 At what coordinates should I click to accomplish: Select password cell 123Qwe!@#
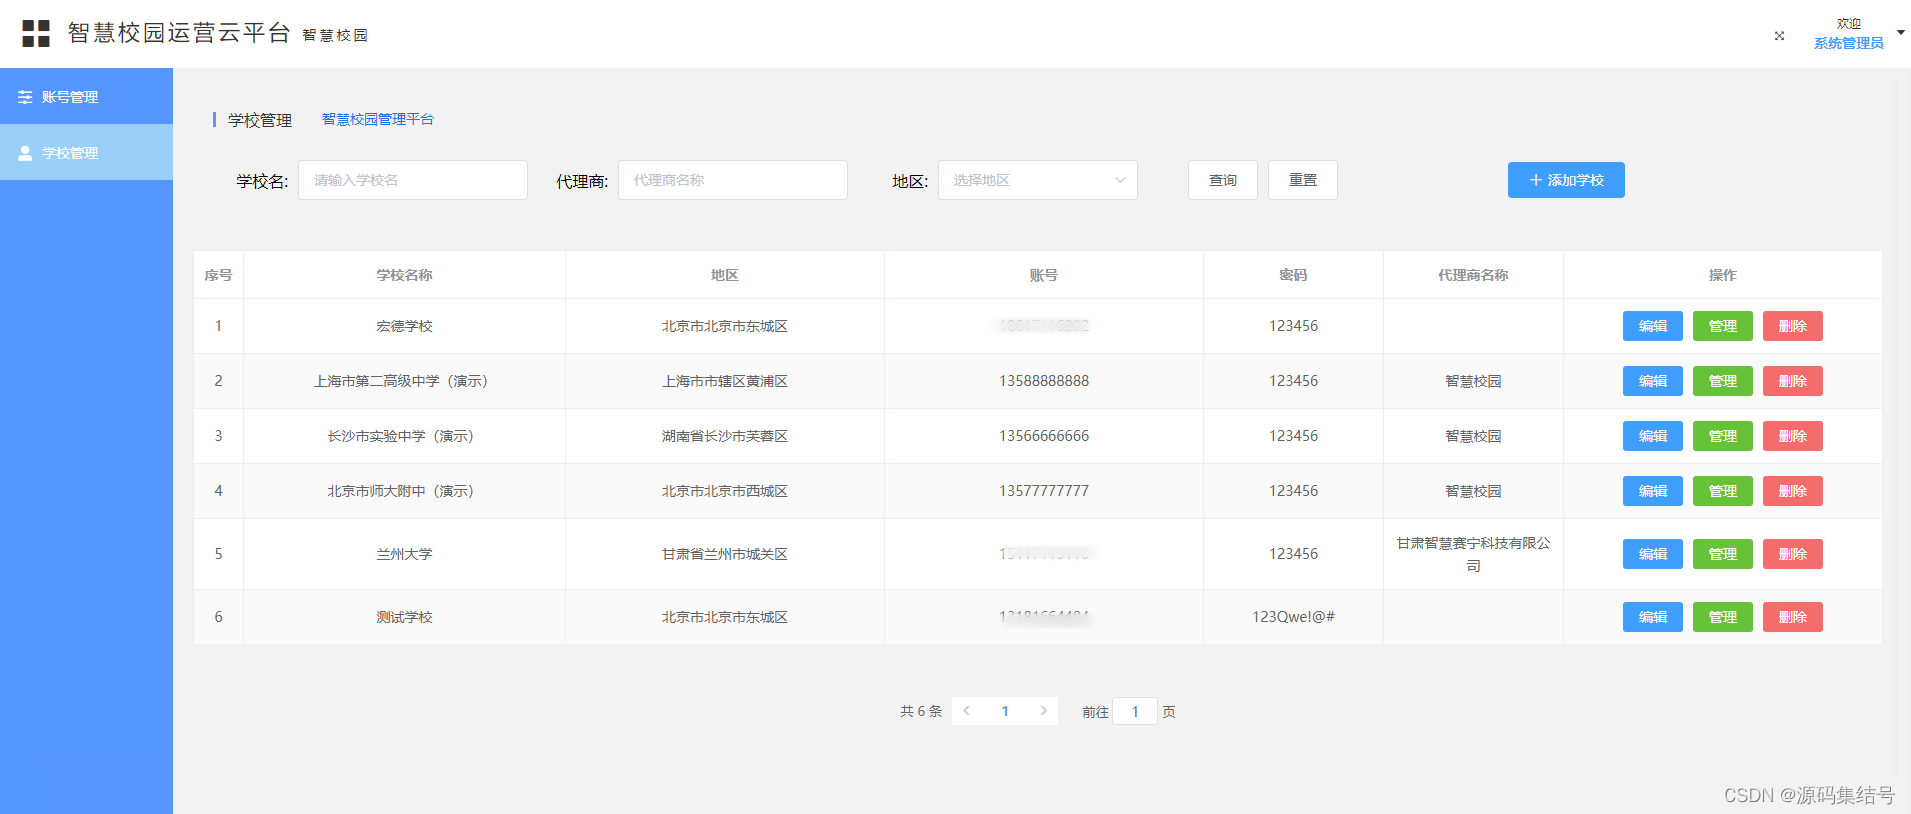pos(1293,617)
